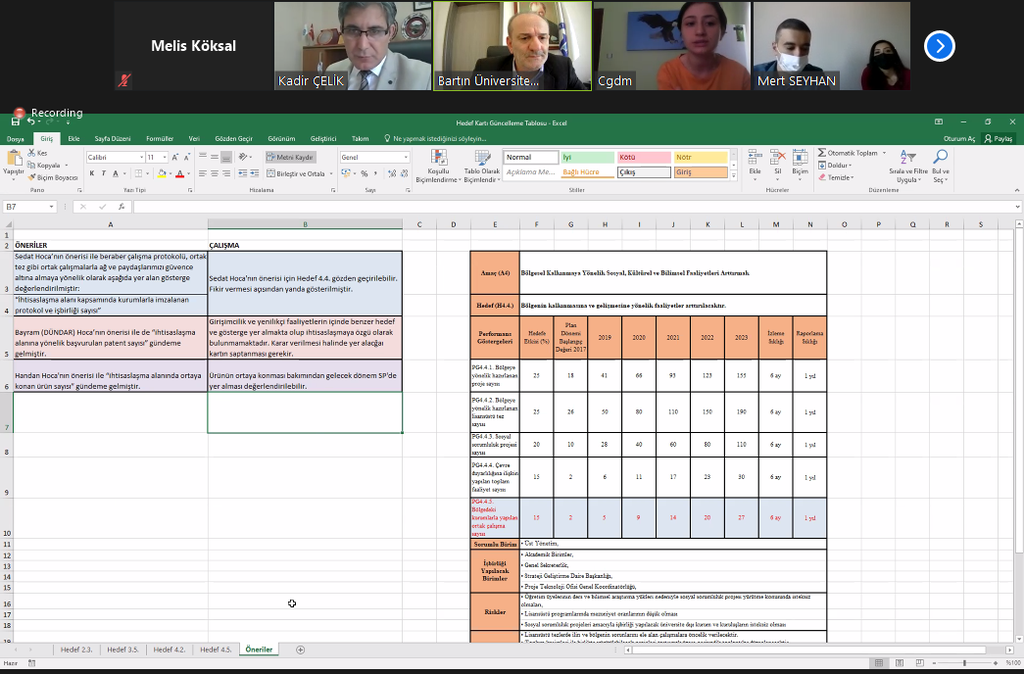Open the Formüller ribbon tab
Image resolution: width=1024 pixels, height=674 pixels.
(x=159, y=139)
